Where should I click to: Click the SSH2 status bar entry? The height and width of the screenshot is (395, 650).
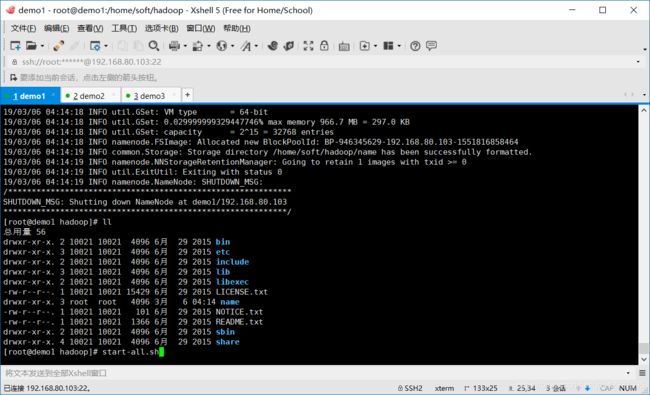click(x=410, y=388)
